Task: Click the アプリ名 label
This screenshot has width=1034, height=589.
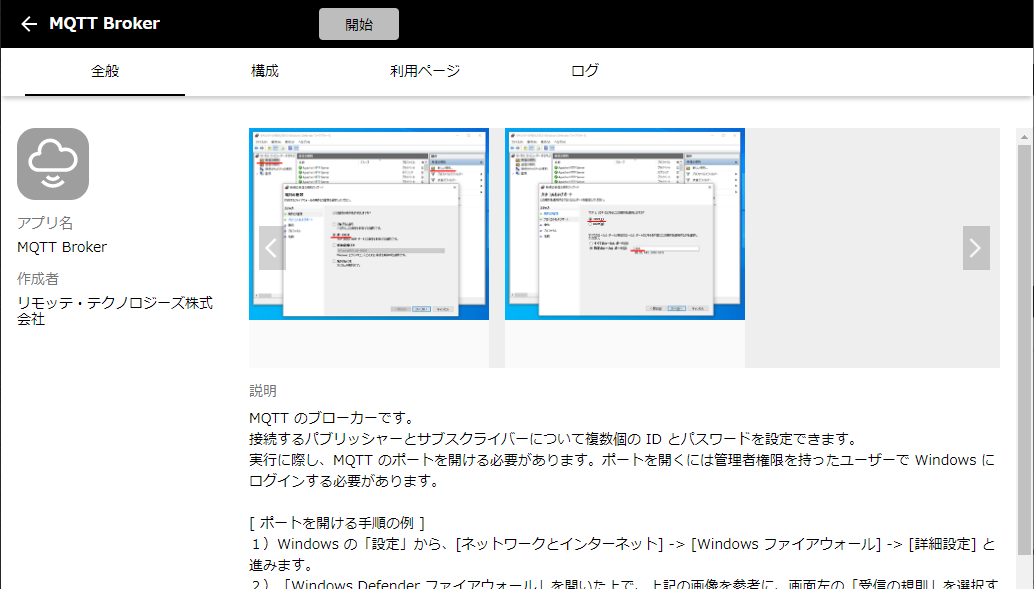Action: pyautogui.click(x=45, y=223)
